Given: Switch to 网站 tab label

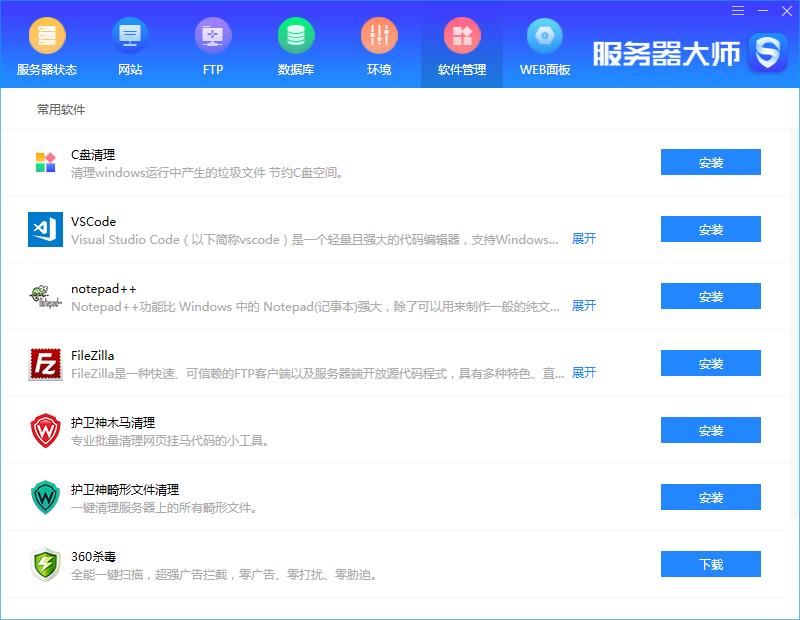Looking at the screenshot, I should pos(130,69).
